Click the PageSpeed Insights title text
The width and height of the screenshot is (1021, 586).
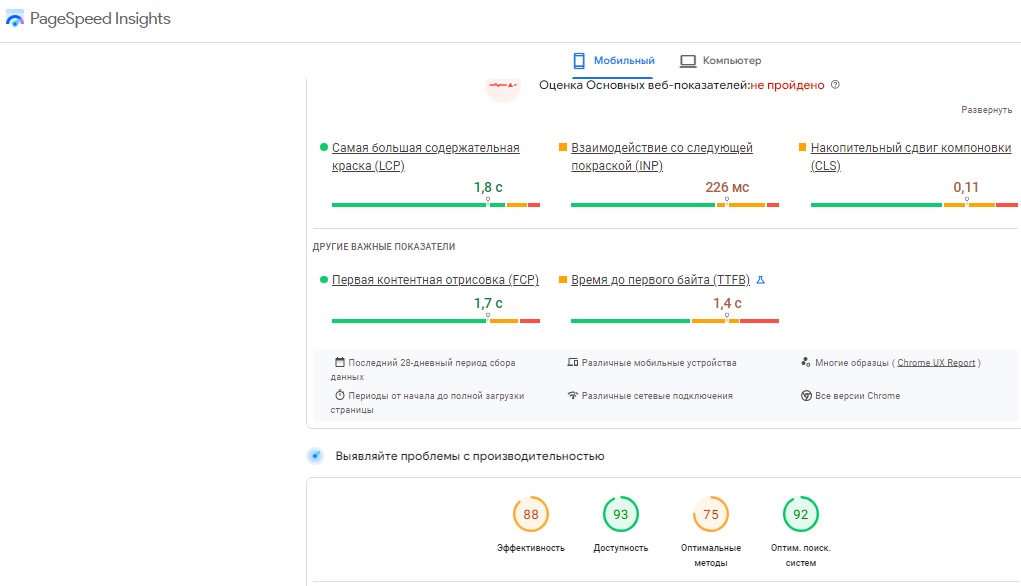pyautogui.click(x=100, y=19)
